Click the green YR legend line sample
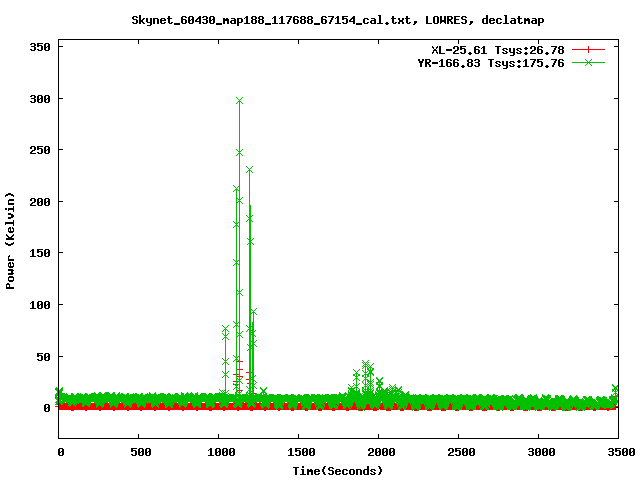The width and height of the screenshot is (640, 480). click(588, 63)
